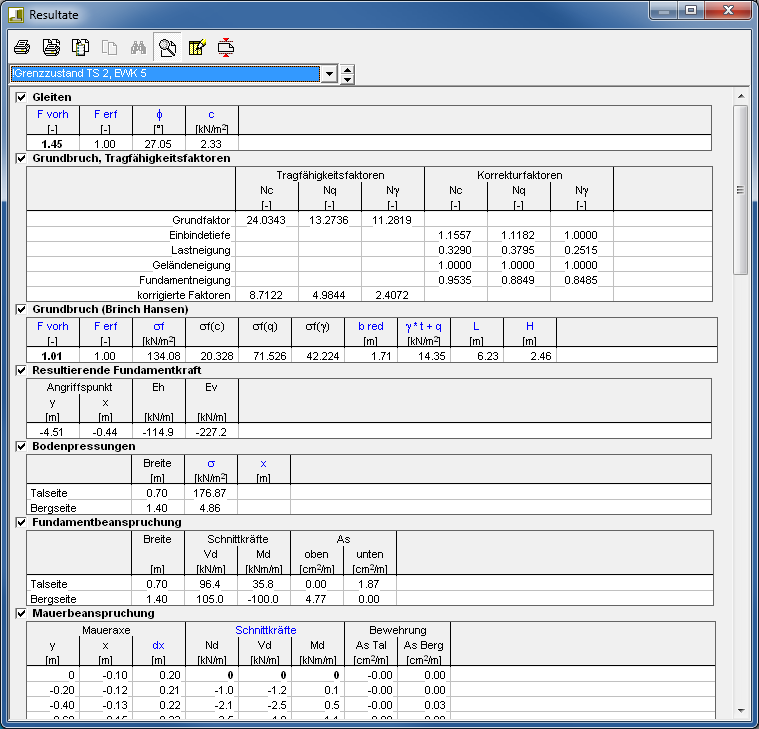Click the blue Schnittkräfte header in Mauerbeanspruchung
Viewport: 759px width, 729px height.
click(264, 630)
